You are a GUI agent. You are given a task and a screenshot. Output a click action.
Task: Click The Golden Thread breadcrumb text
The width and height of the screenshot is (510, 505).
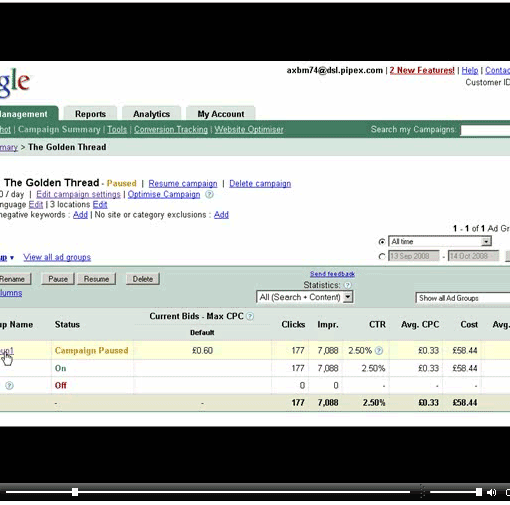[x=67, y=147]
